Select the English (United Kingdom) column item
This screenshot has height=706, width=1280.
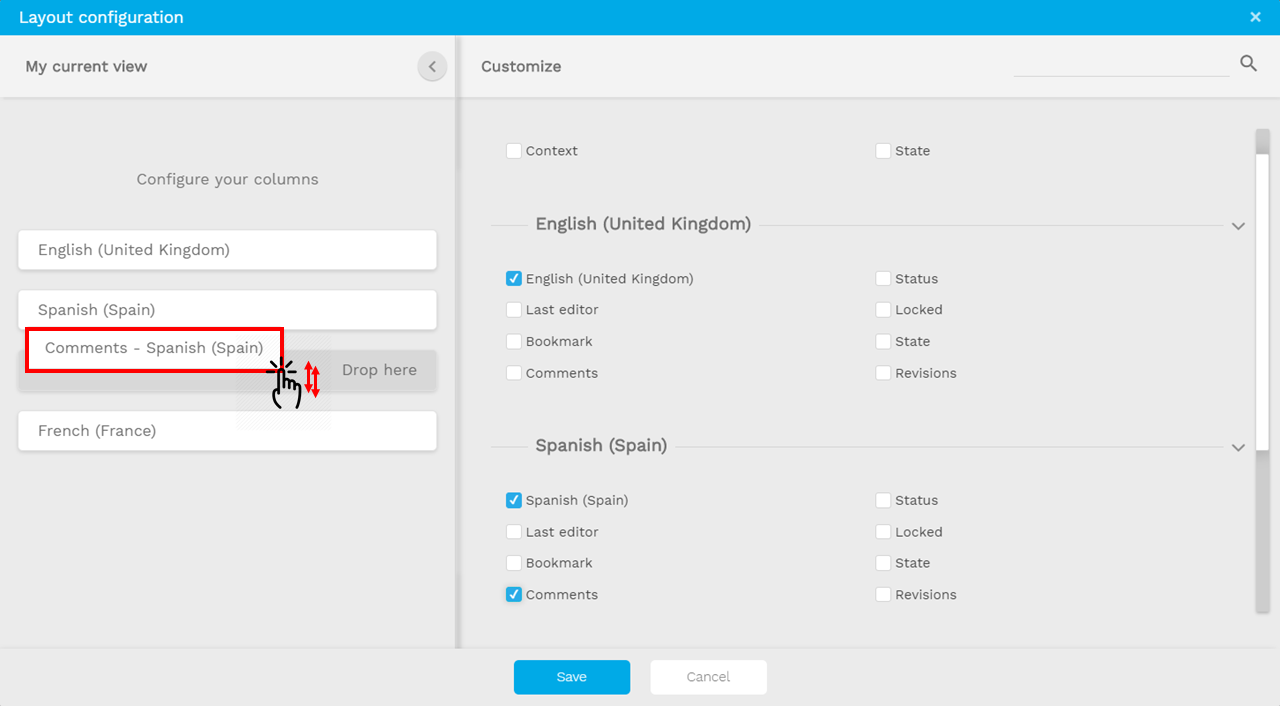(227, 250)
